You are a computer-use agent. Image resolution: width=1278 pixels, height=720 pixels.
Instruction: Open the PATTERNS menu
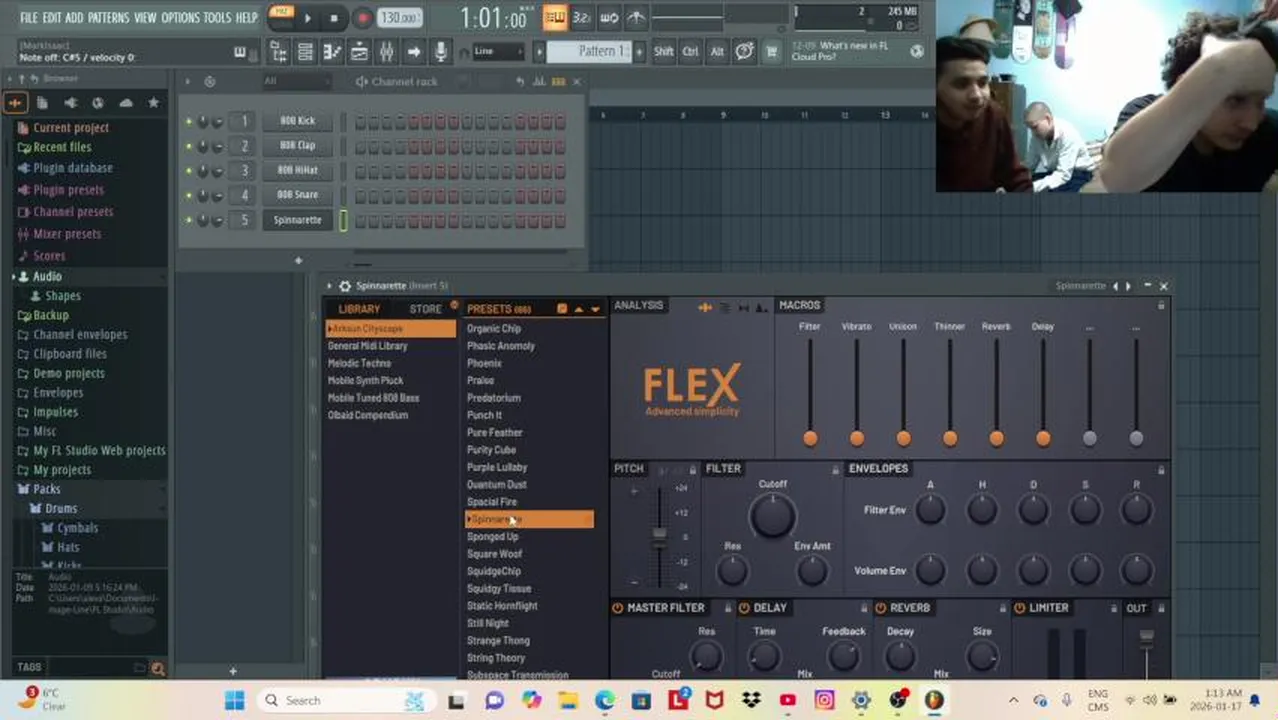(108, 17)
